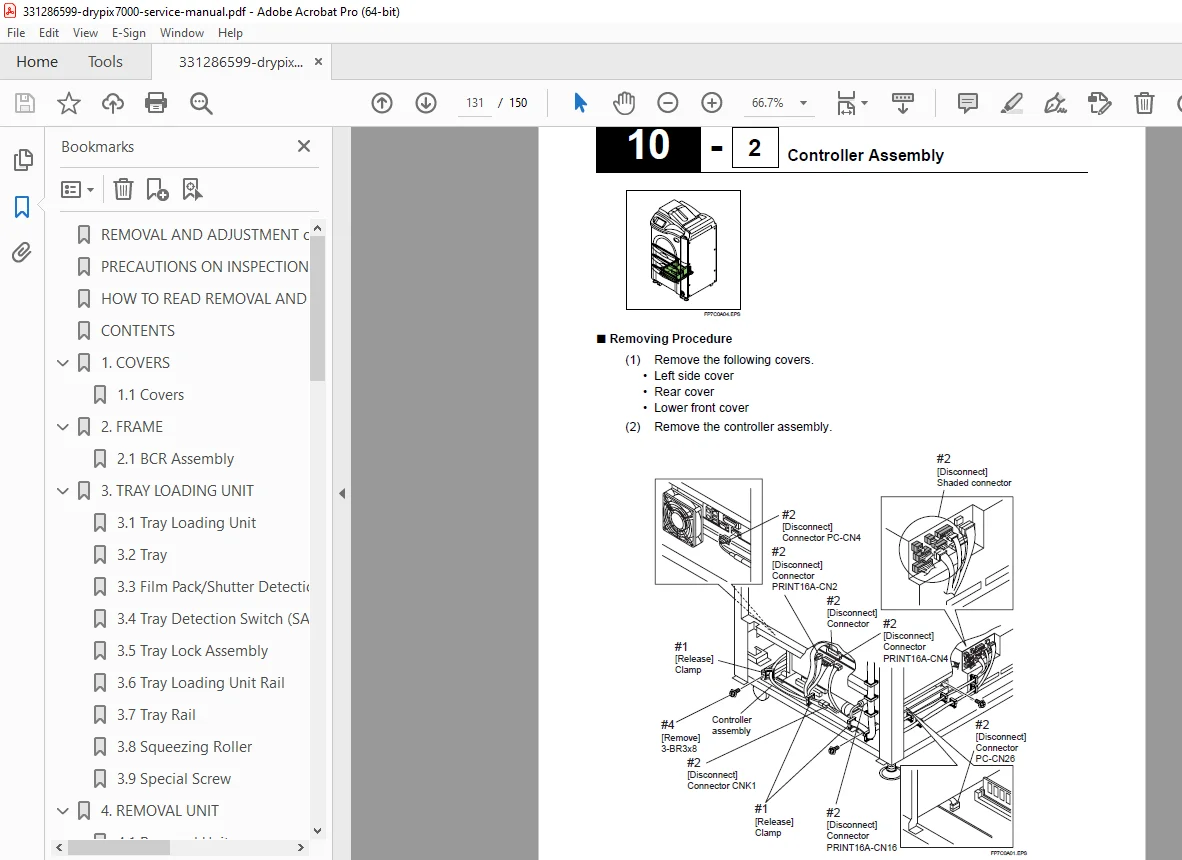Click the page number input field

[x=475, y=103]
